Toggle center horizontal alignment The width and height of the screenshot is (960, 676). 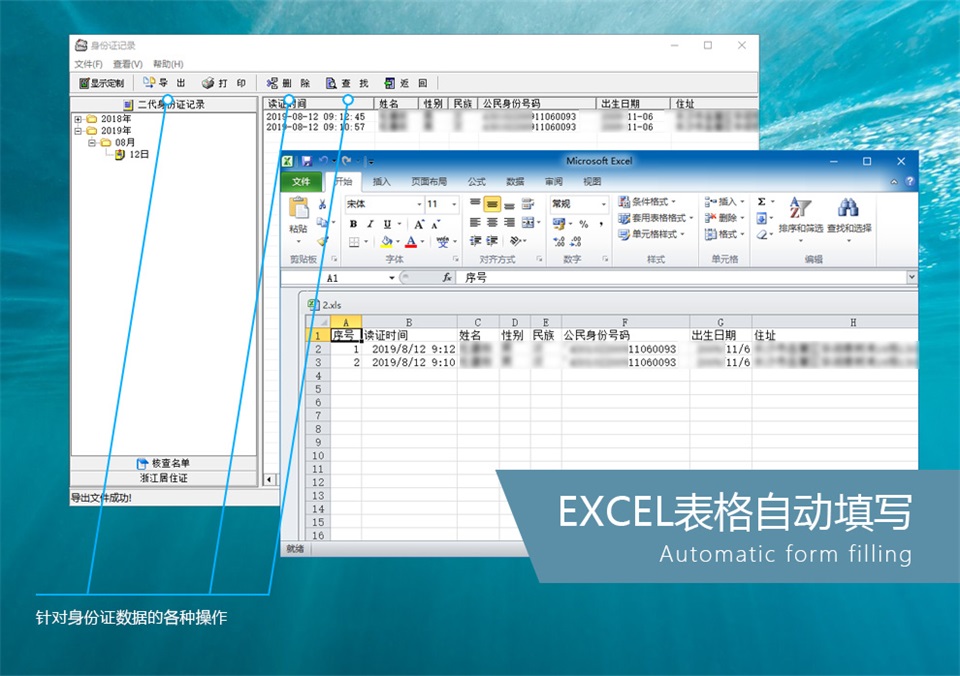[492, 222]
